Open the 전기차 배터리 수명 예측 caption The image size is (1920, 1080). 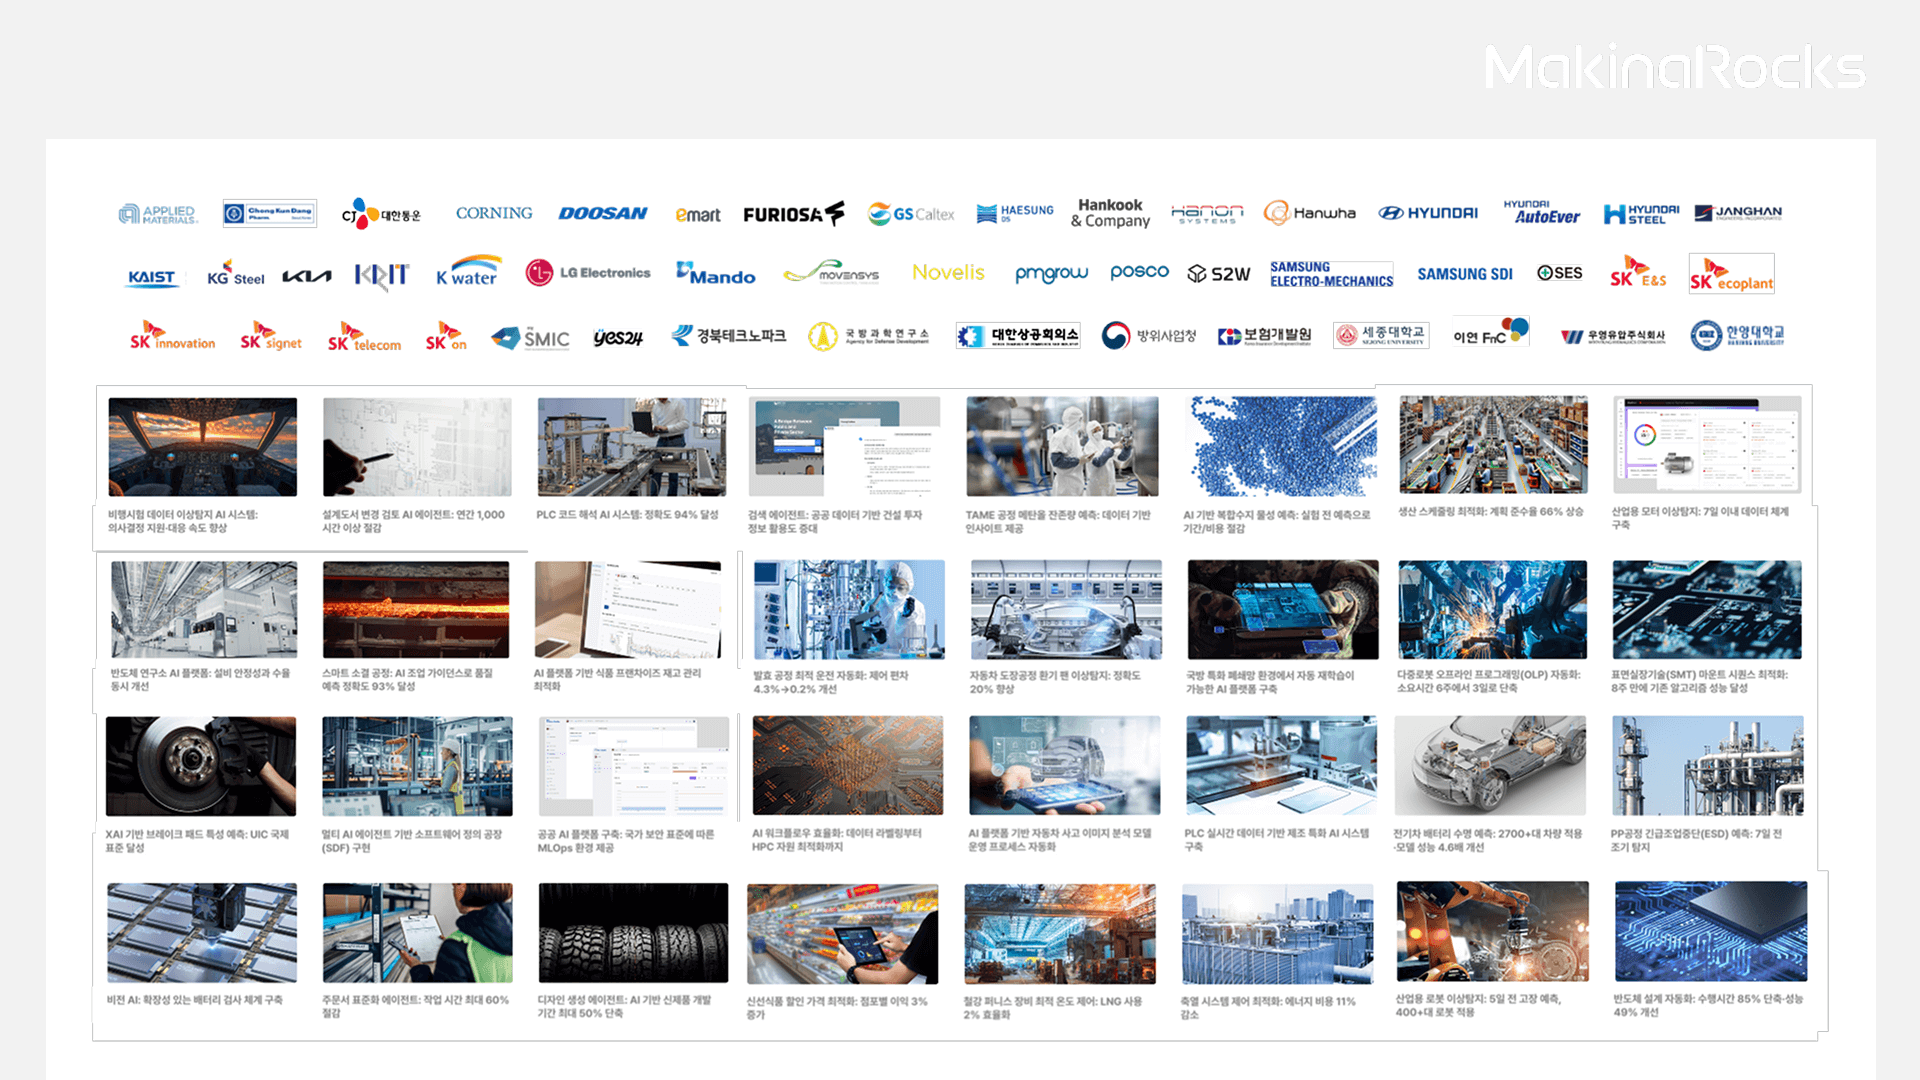point(1487,840)
